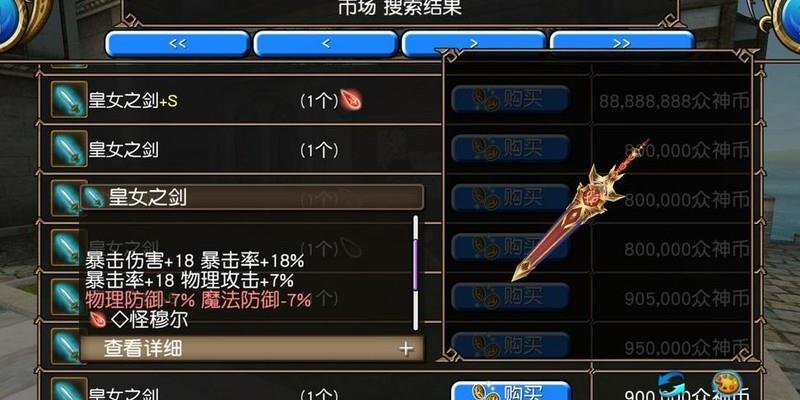Select the second 皇女之剑 (1个) listing row
This screenshot has width=800, height=400.
240,149
